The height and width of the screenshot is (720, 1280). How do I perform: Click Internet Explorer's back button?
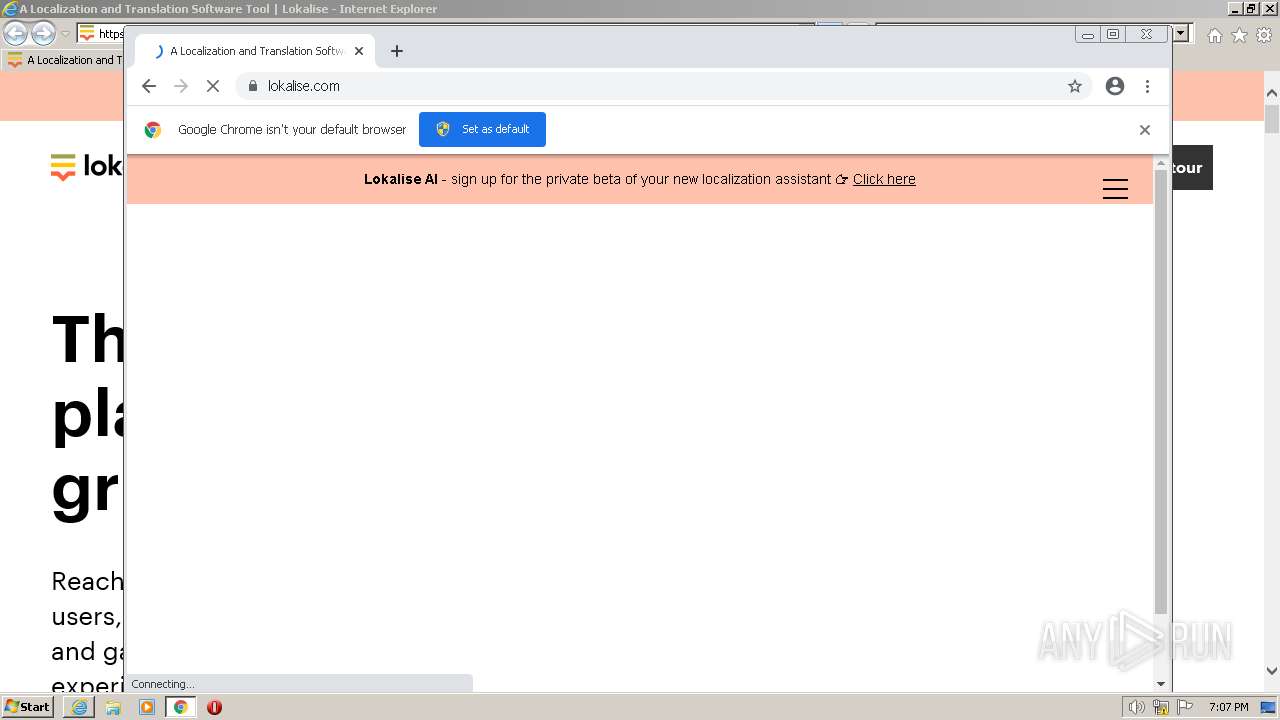[15, 33]
